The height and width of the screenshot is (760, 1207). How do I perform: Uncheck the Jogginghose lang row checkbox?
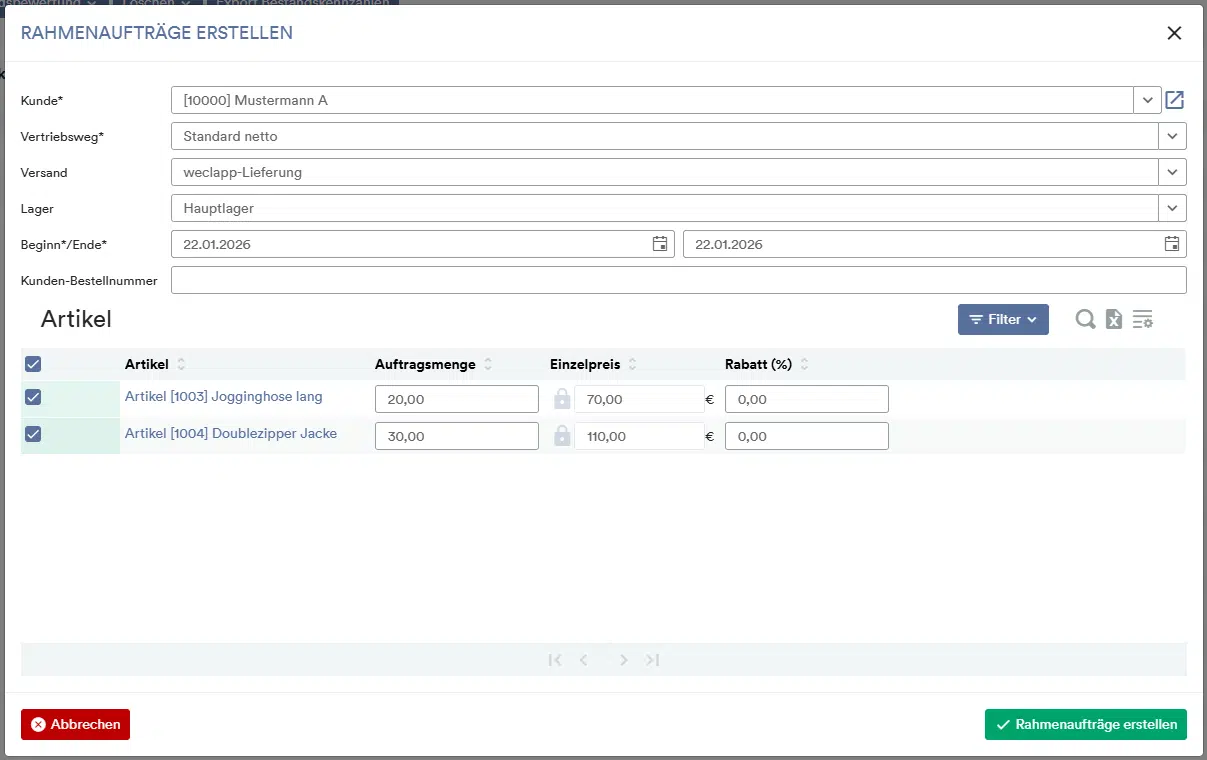click(x=33, y=398)
